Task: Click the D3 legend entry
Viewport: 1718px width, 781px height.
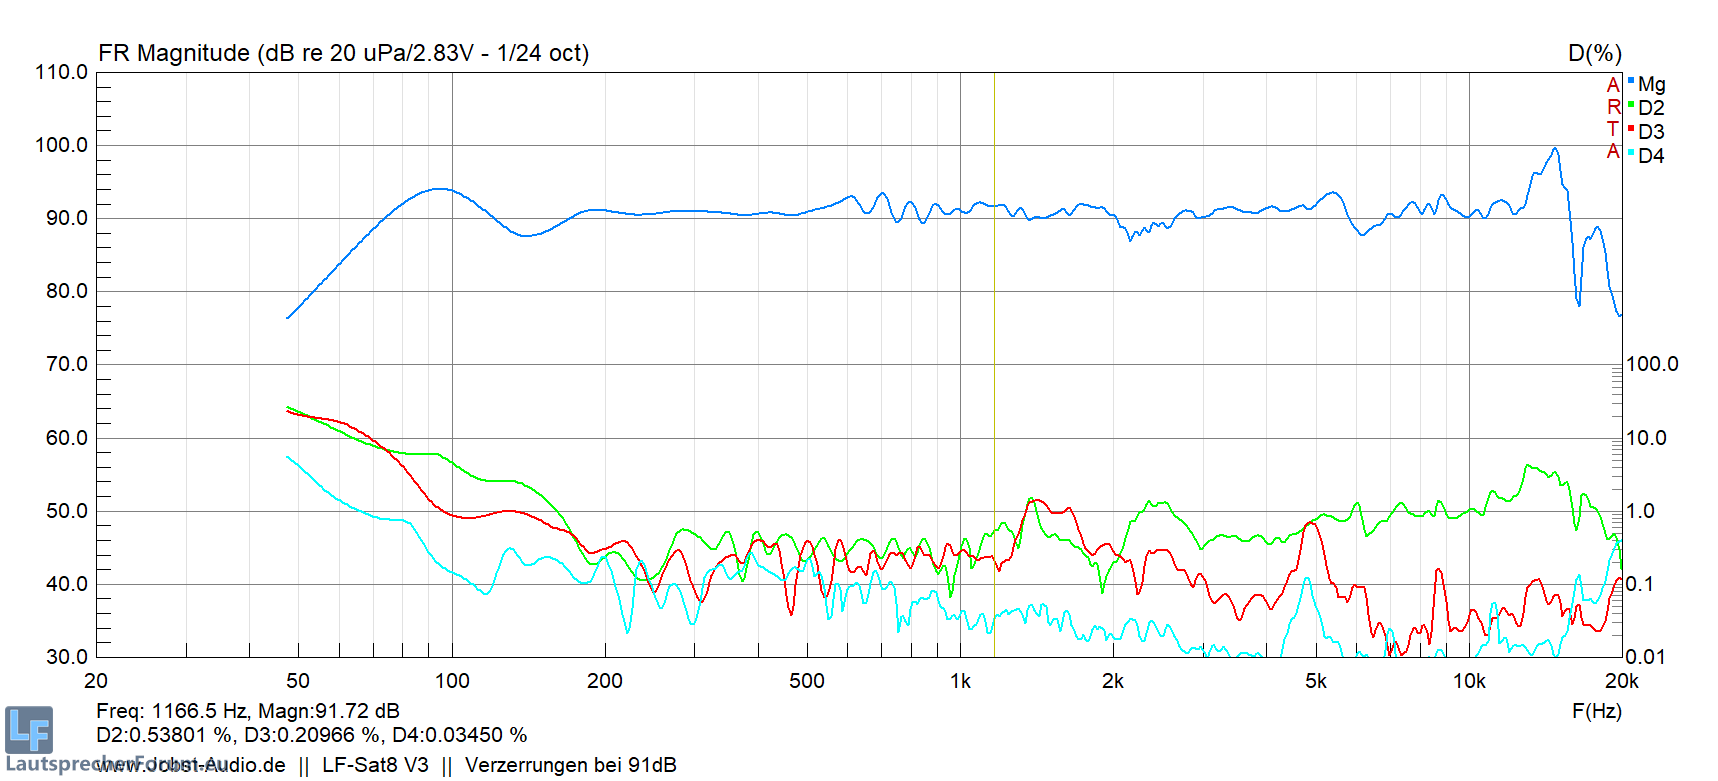Action: click(x=1651, y=132)
